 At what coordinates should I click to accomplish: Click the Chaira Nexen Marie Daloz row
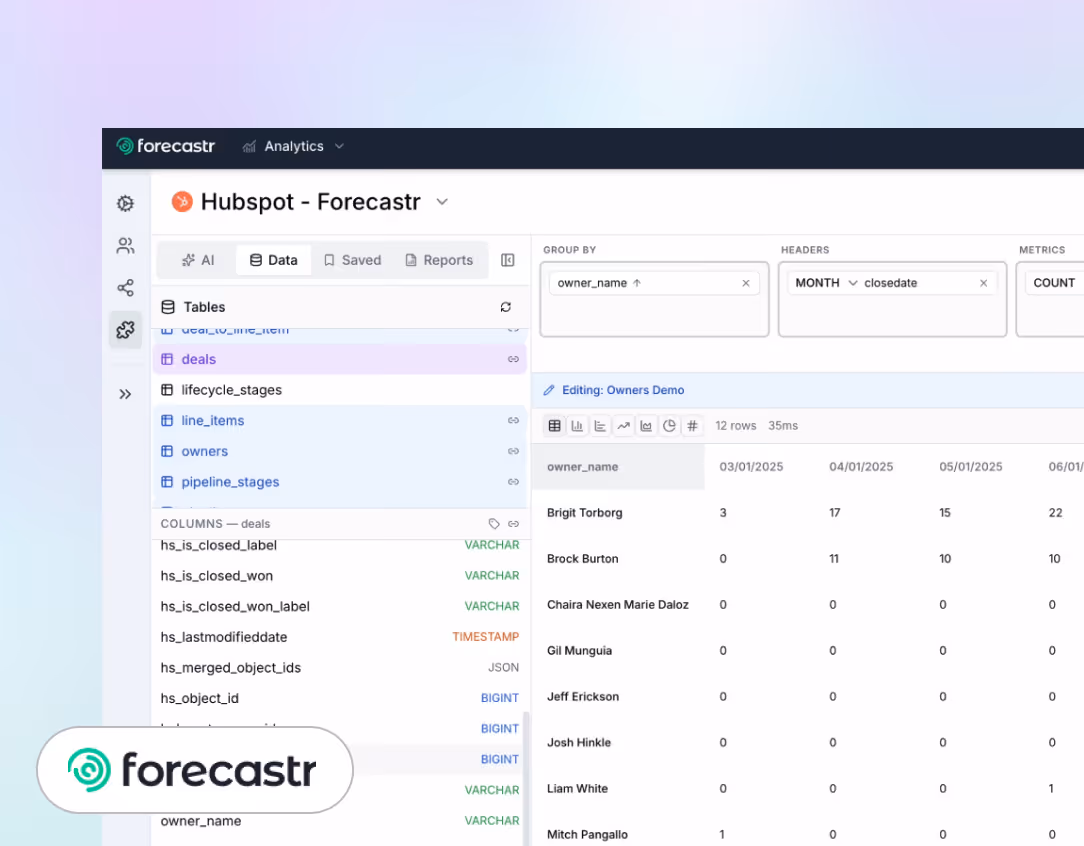[617, 605]
